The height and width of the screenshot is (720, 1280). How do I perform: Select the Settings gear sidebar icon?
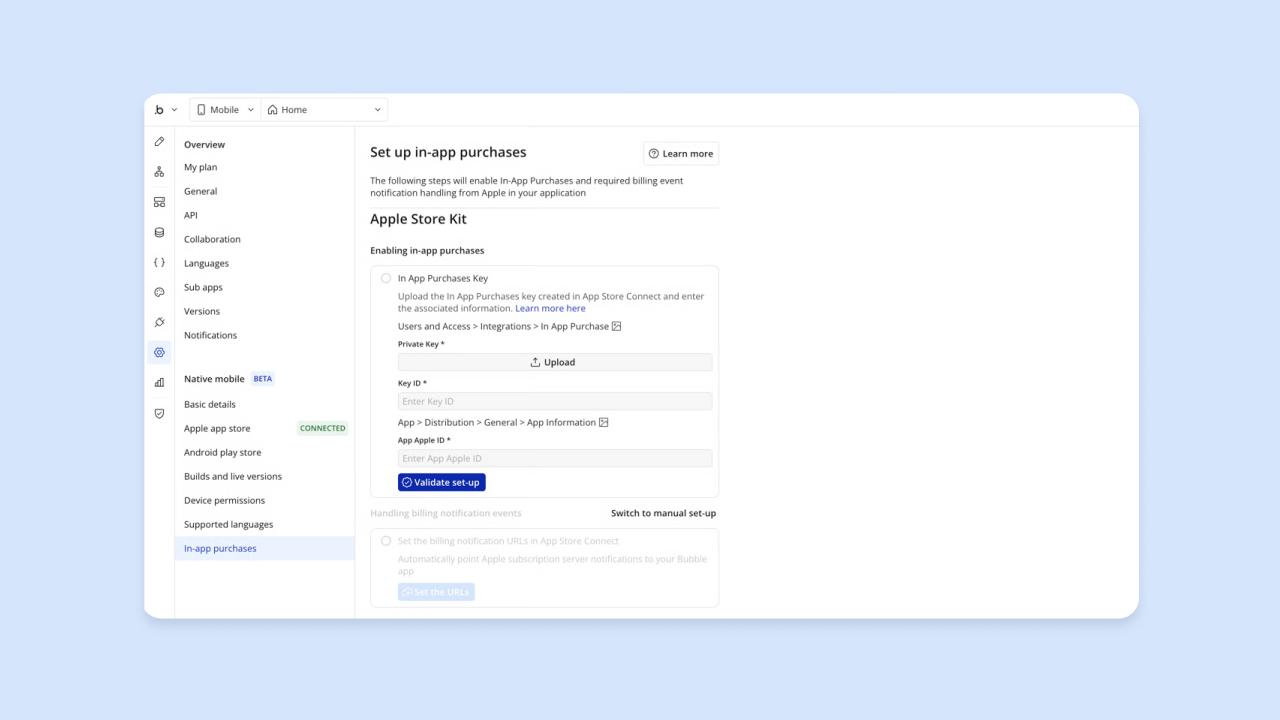point(159,352)
